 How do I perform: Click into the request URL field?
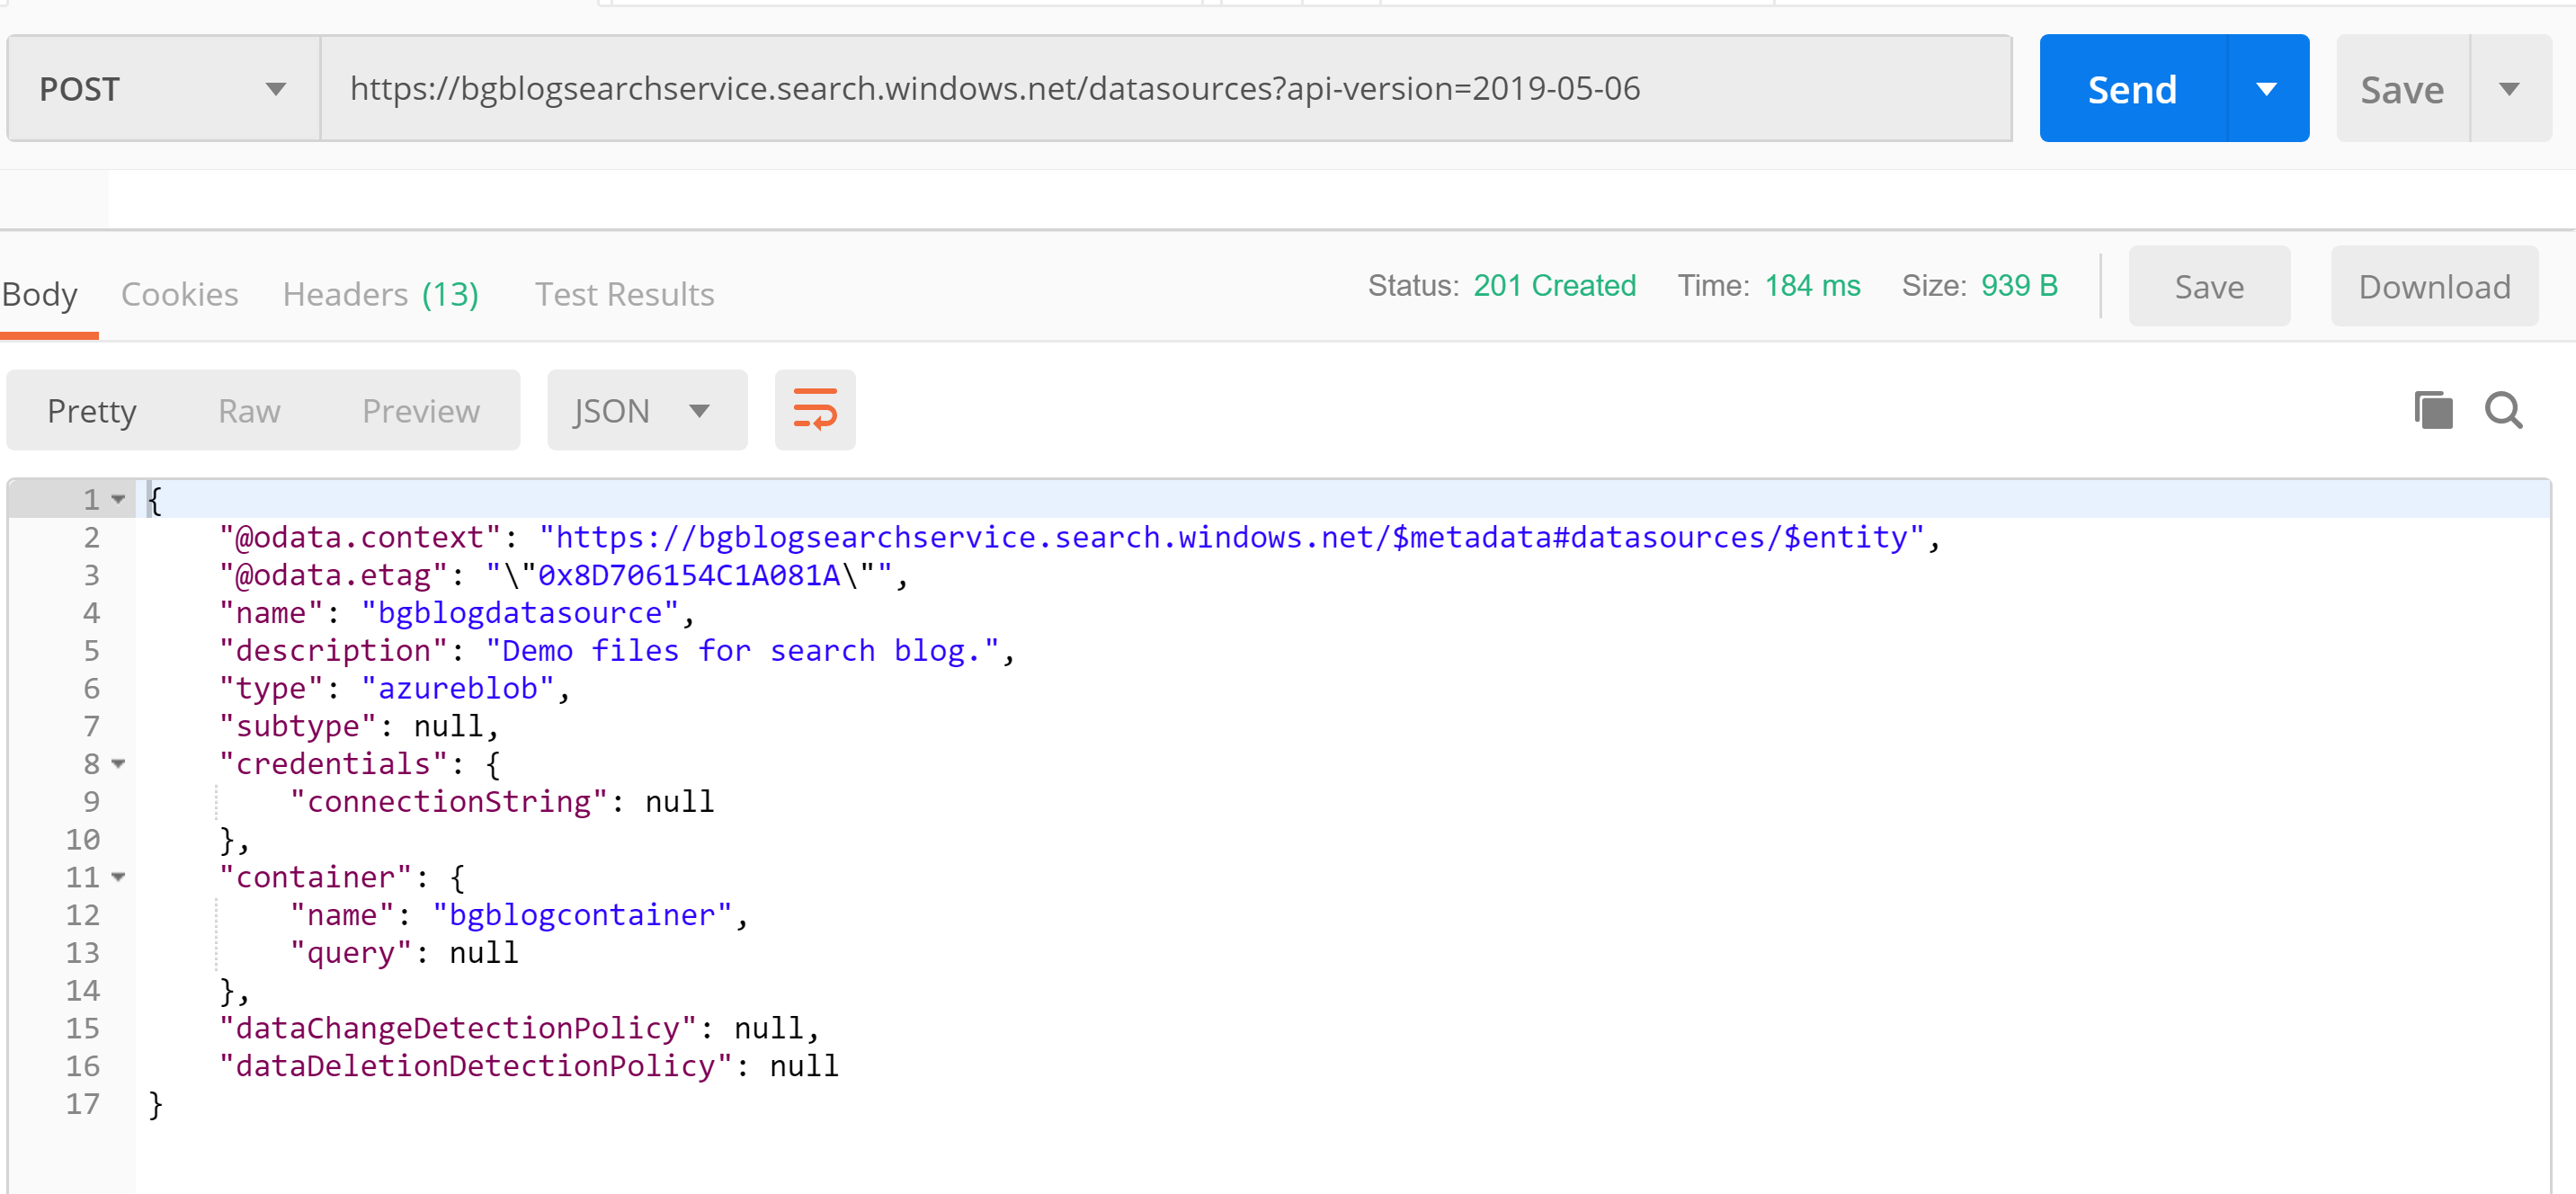pyautogui.click(x=1165, y=88)
